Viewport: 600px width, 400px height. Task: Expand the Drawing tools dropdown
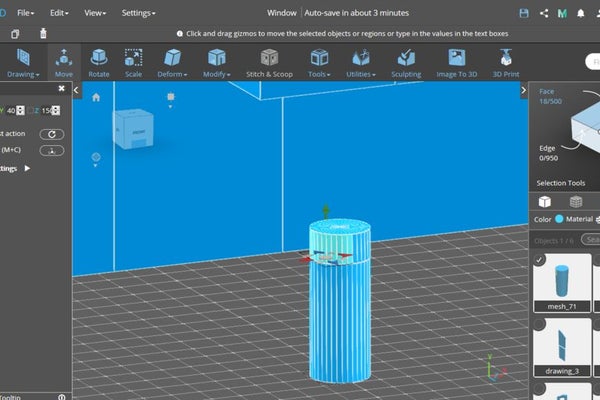pyautogui.click(x=22, y=62)
